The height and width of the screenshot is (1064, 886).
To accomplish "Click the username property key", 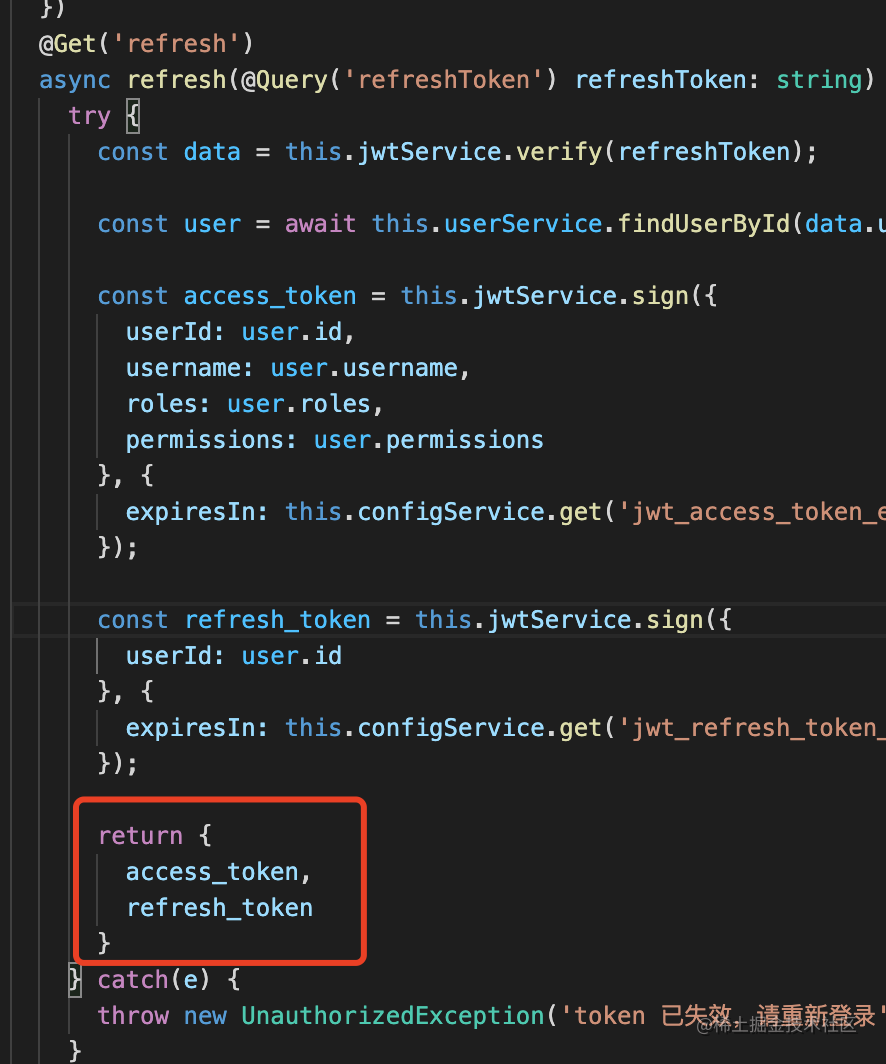I will [183, 368].
